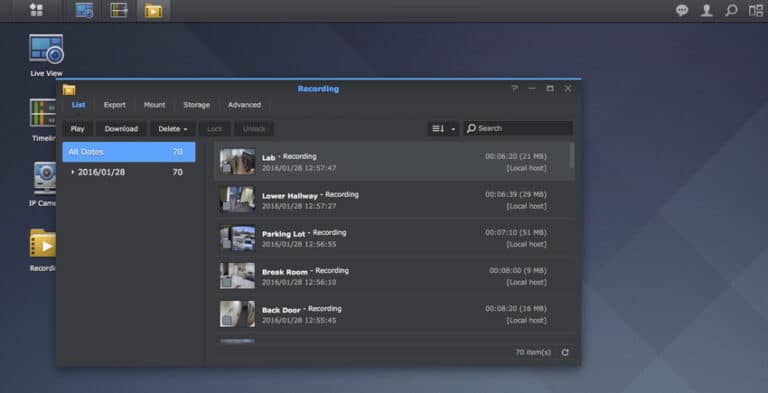Open Live View desktop icon
Viewport: 768px width, 393px height.
pos(47,55)
